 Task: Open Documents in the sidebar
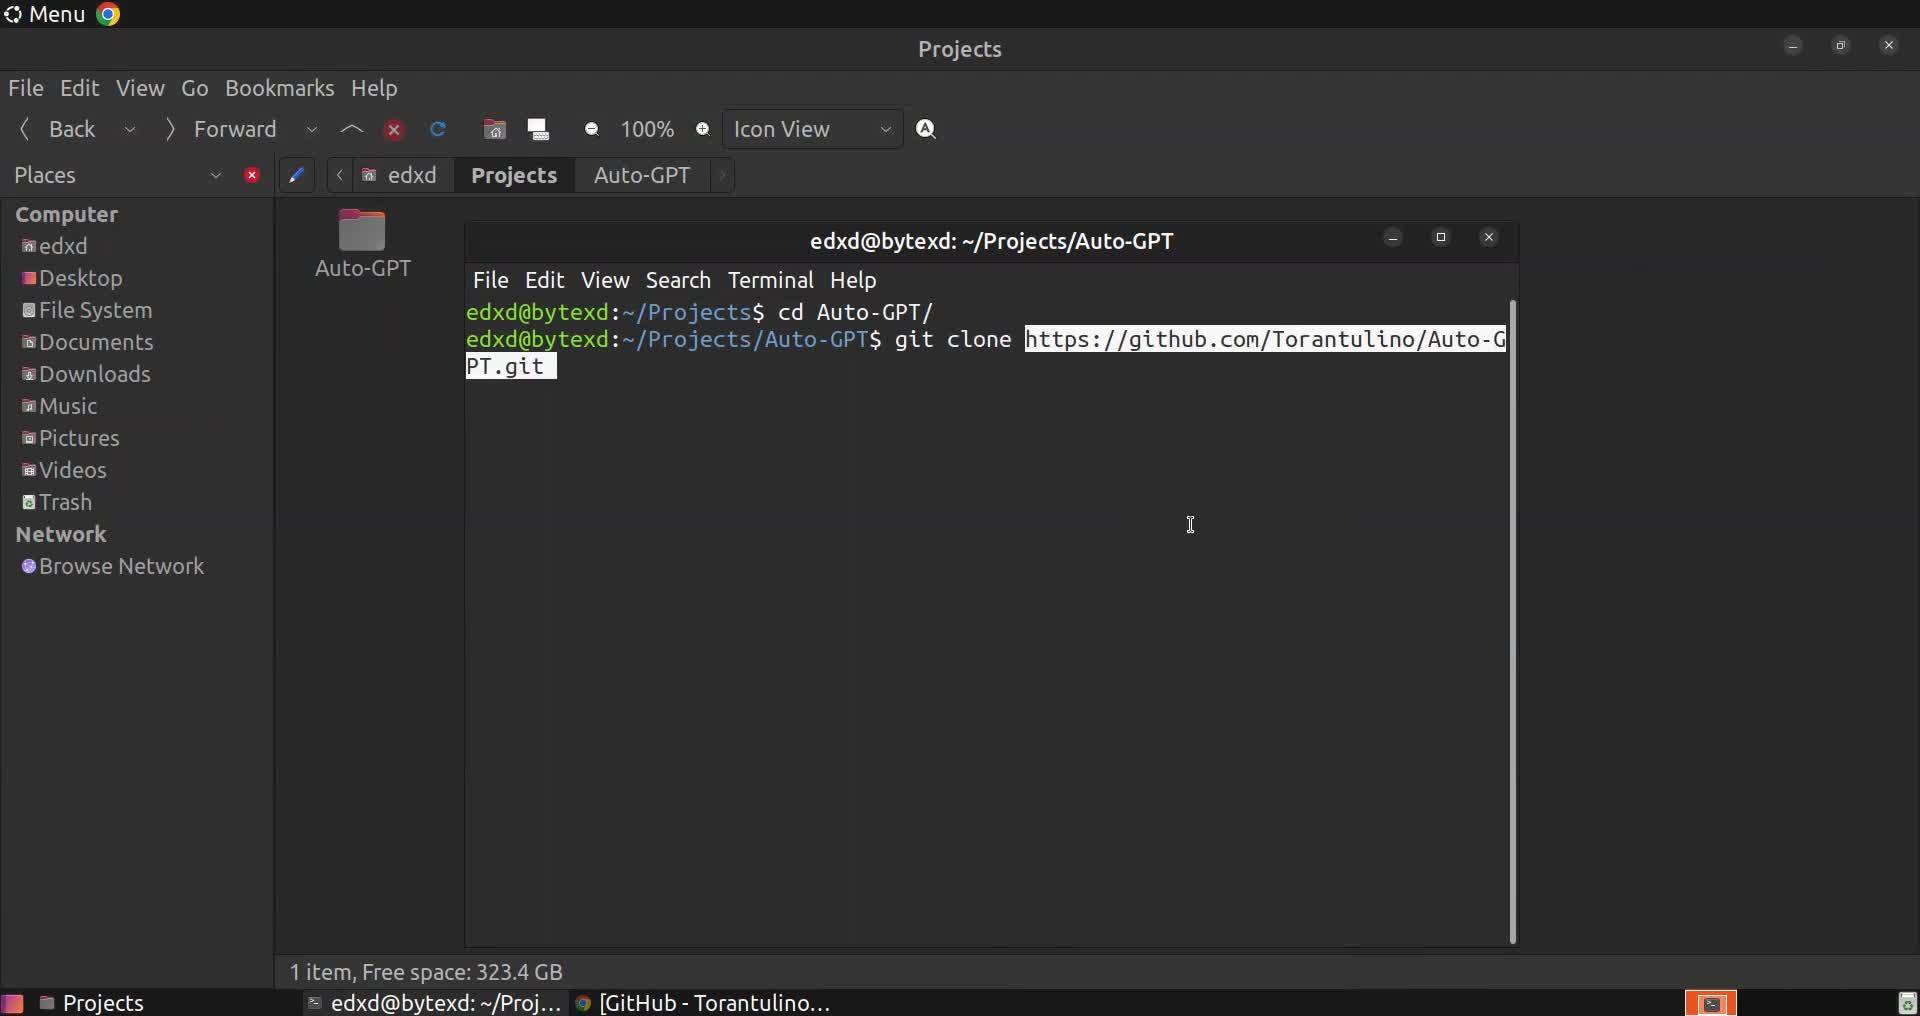pyautogui.click(x=96, y=342)
